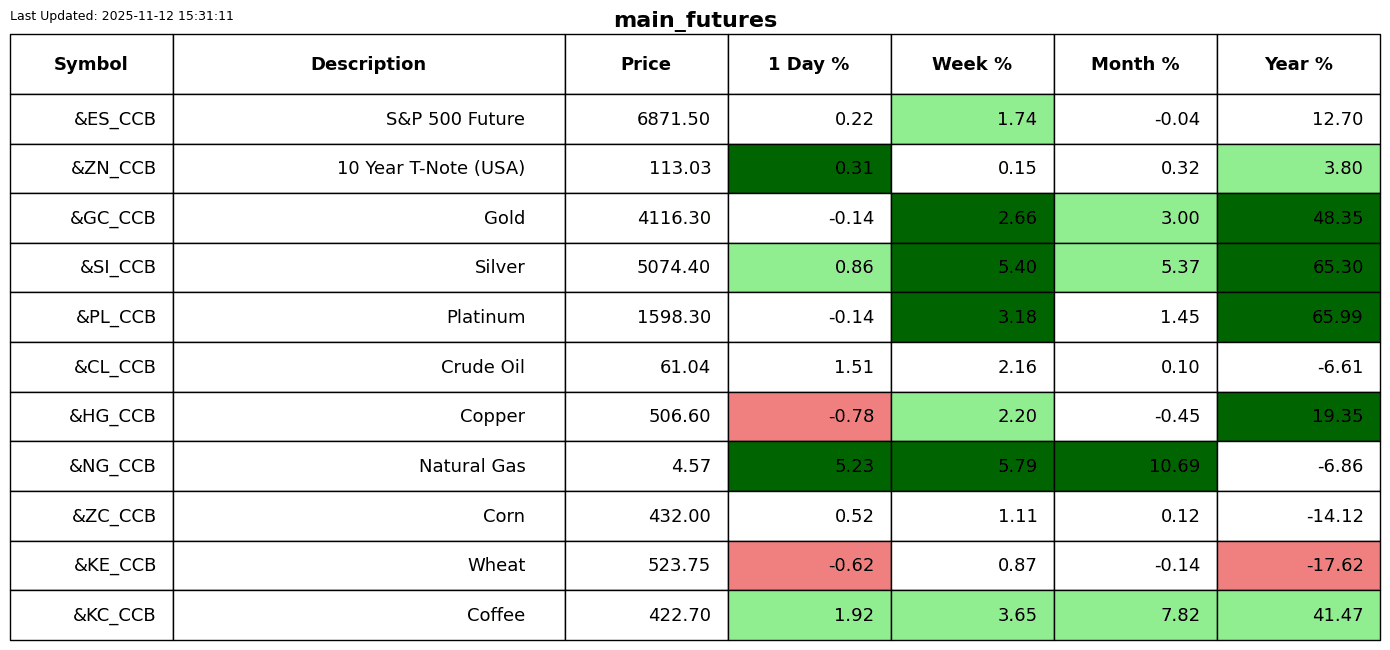Image resolution: width=1390 pixels, height=650 pixels.
Task: Click the Copper -0.78 red cell
Action: [809, 416]
